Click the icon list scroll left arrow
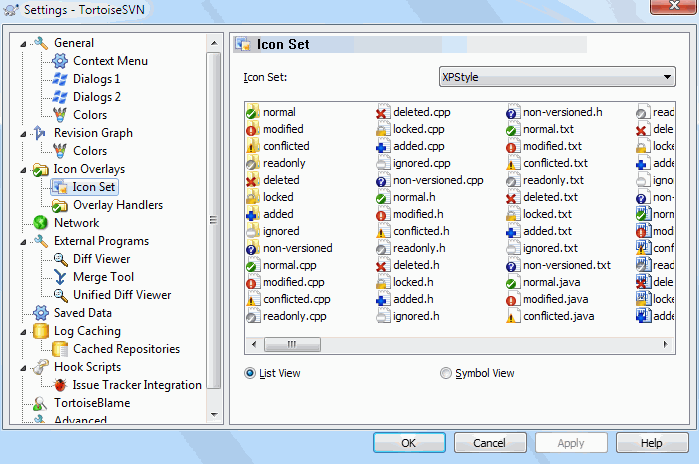The height and width of the screenshot is (464, 699). (254, 344)
